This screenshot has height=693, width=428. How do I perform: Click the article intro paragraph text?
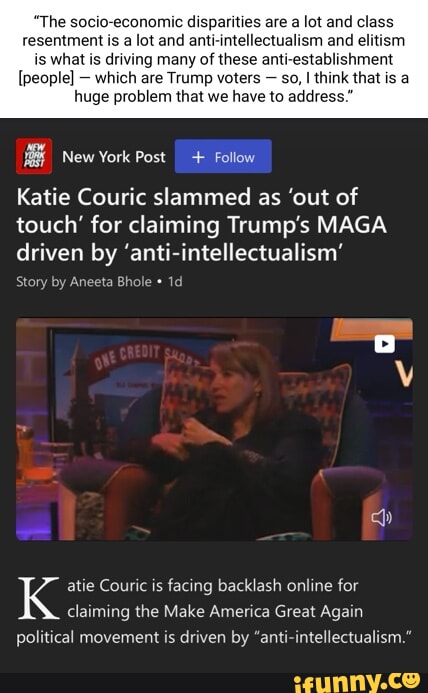pyautogui.click(x=214, y=612)
